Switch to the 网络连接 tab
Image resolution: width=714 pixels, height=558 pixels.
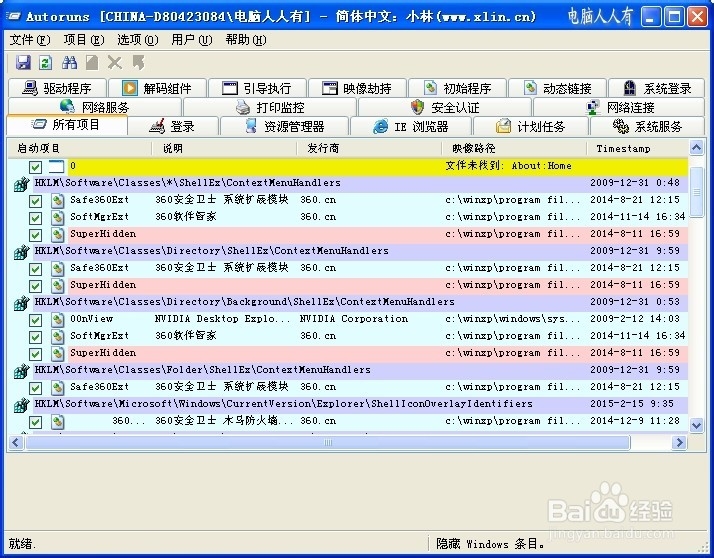pos(619,107)
